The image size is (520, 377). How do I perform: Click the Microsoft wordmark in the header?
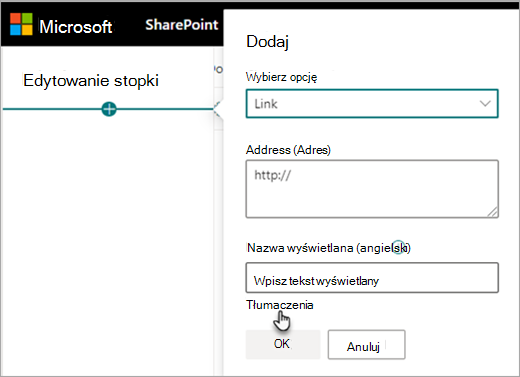click(x=76, y=27)
